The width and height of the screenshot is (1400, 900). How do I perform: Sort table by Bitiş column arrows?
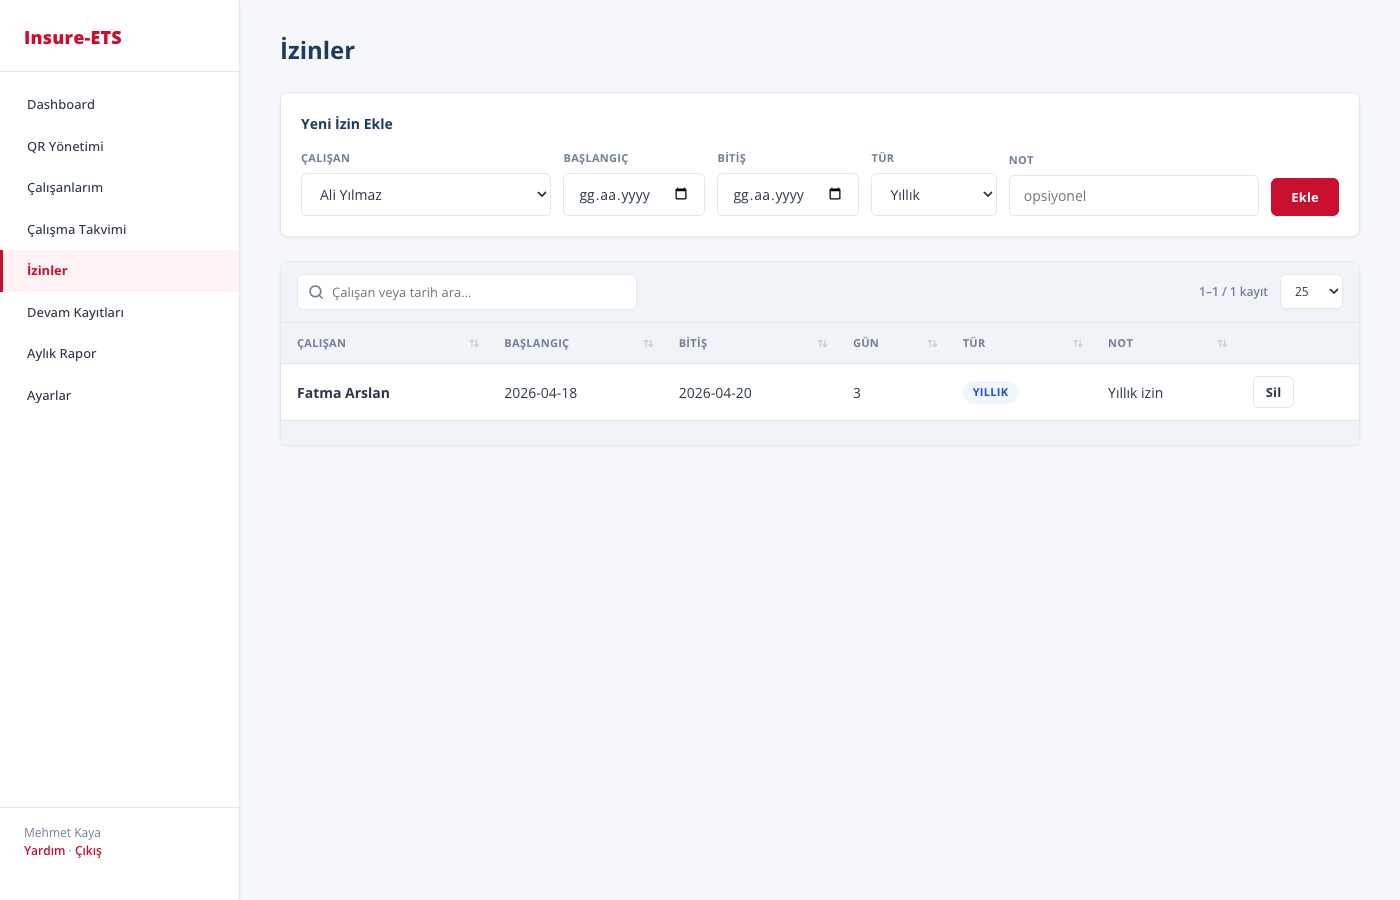pyautogui.click(x=822, y=344)
